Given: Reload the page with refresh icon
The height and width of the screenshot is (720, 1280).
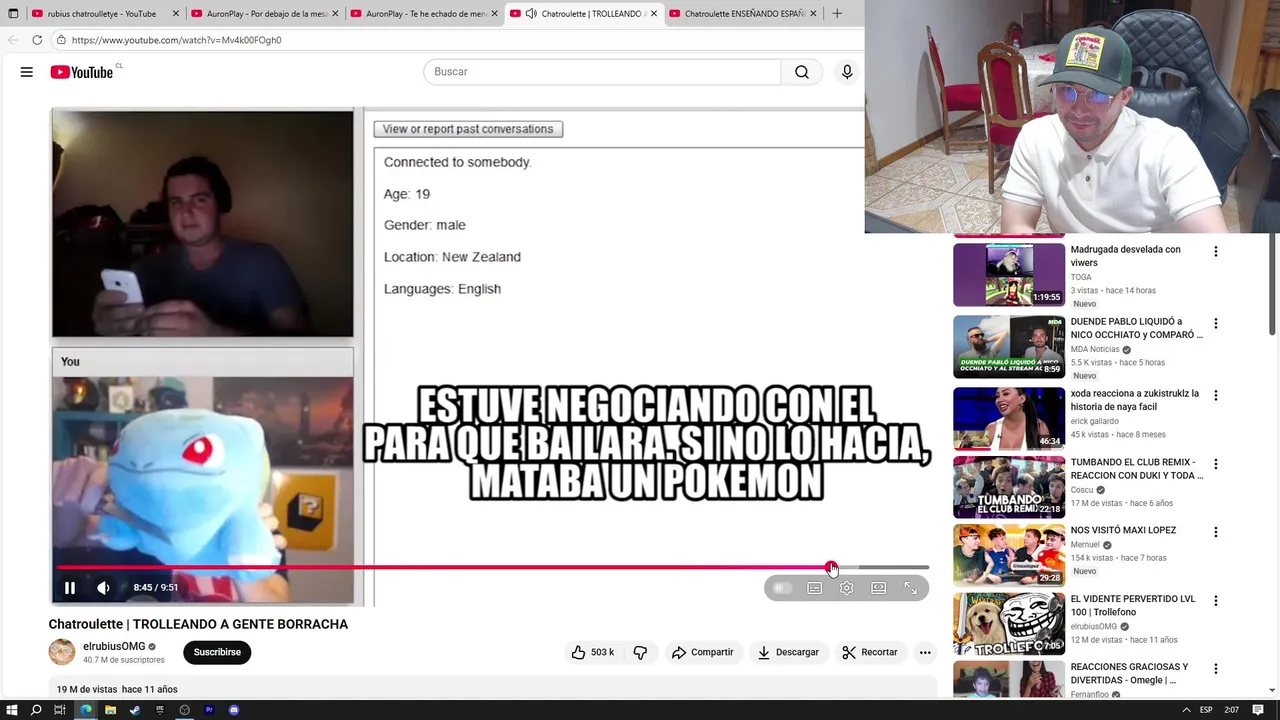Looking at the screenshot, I should [37, 40].
